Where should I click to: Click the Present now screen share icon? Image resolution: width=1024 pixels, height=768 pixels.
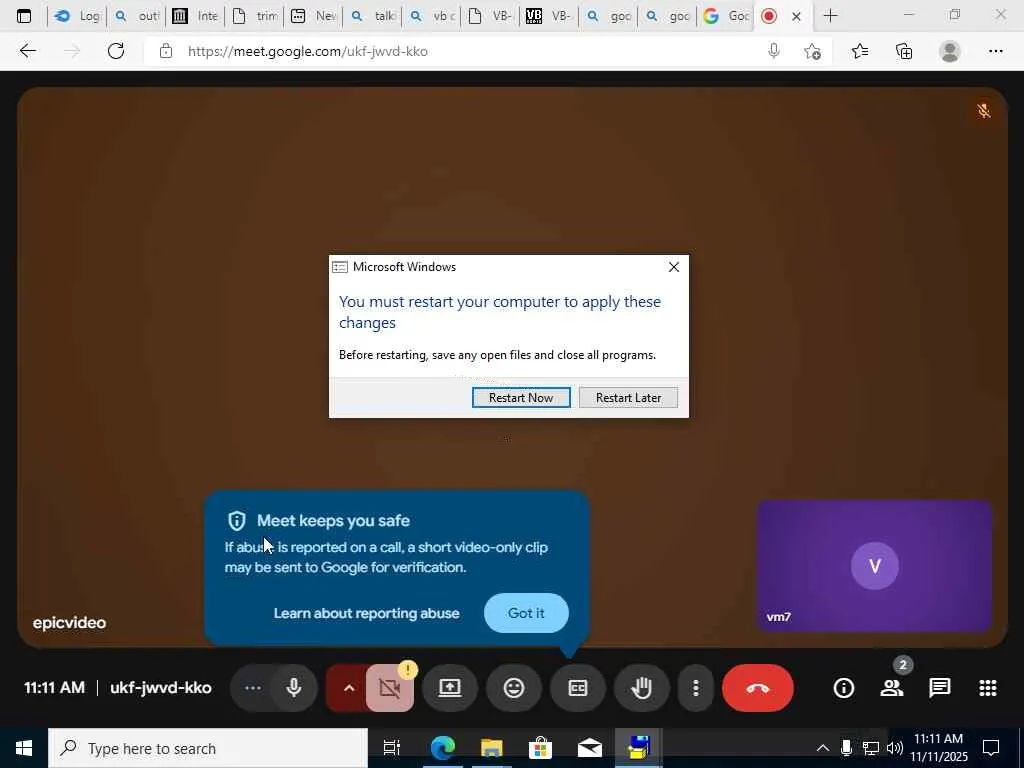click(x=450, y=688)
